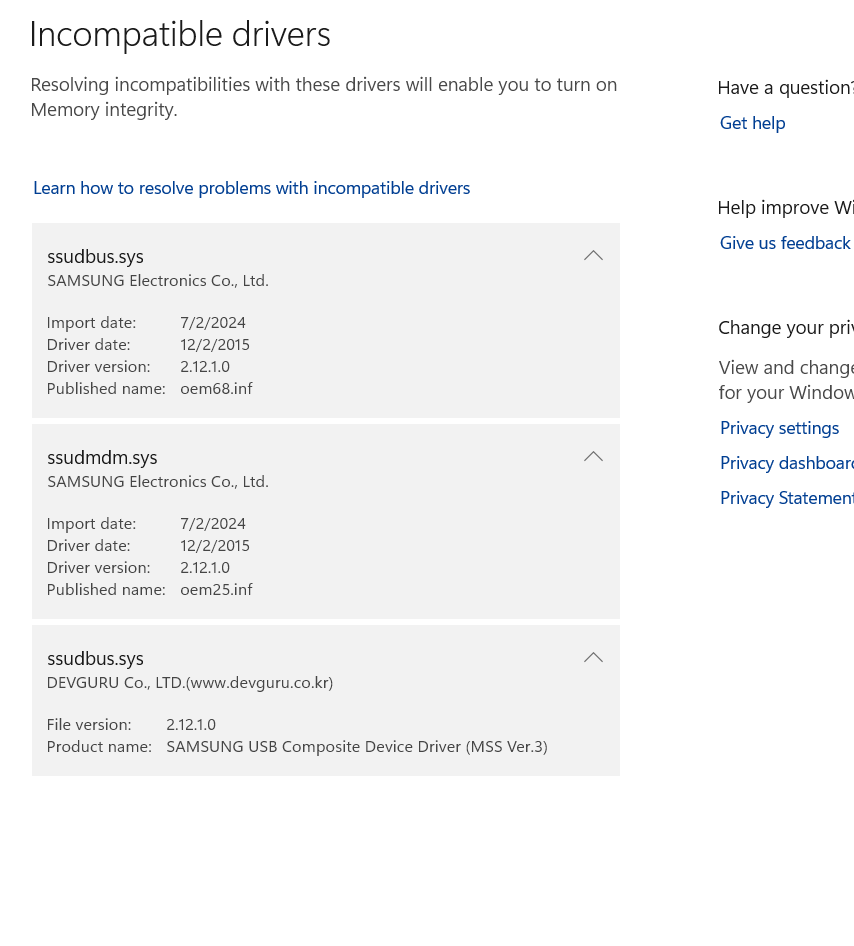This screenshot has height=946, width=854.
Task: Click the Help improve Windows heading
Action: (x=785, y=208)
